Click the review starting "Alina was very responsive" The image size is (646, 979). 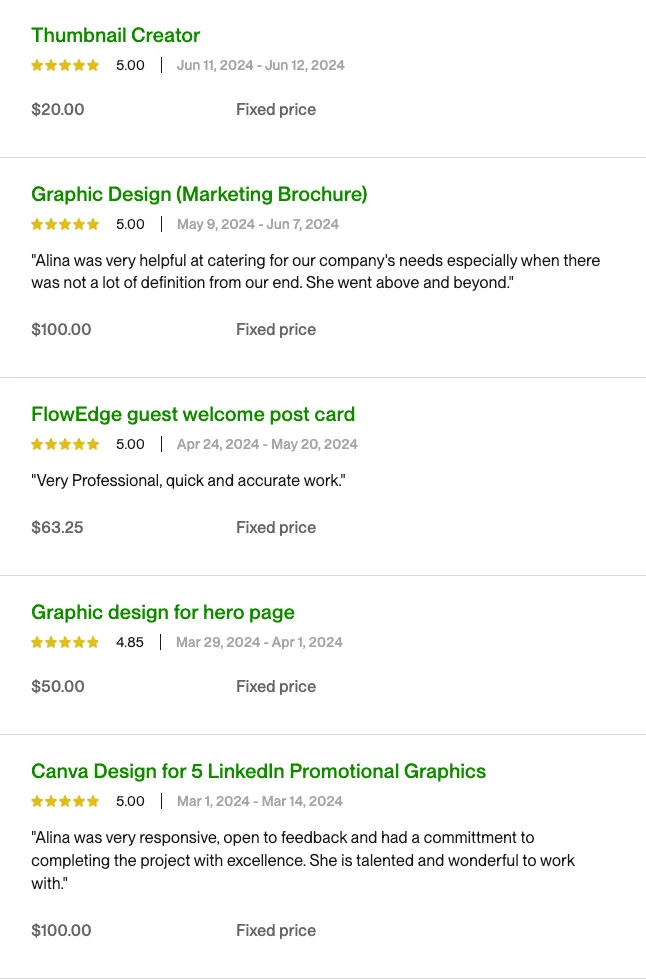pos(303,860)
